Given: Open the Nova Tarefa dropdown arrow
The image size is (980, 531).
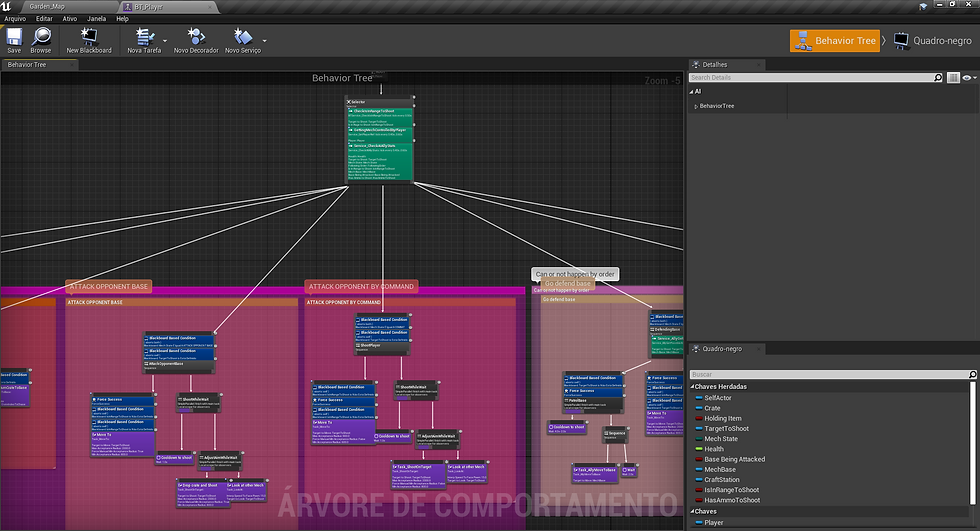Looking at the screenshot, I should 165,41.
